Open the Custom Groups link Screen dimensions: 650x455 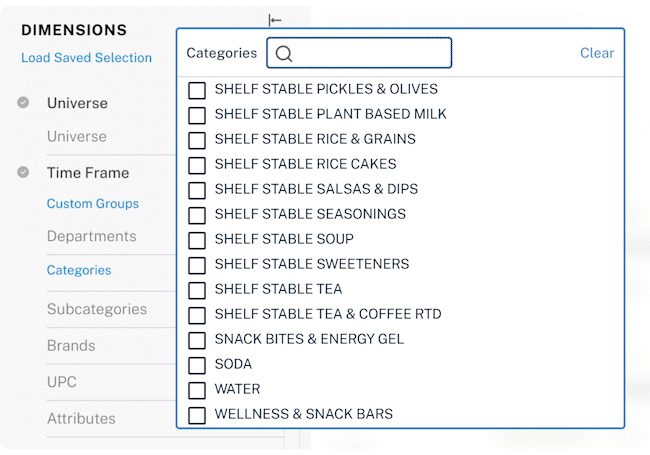pos(92,203)
